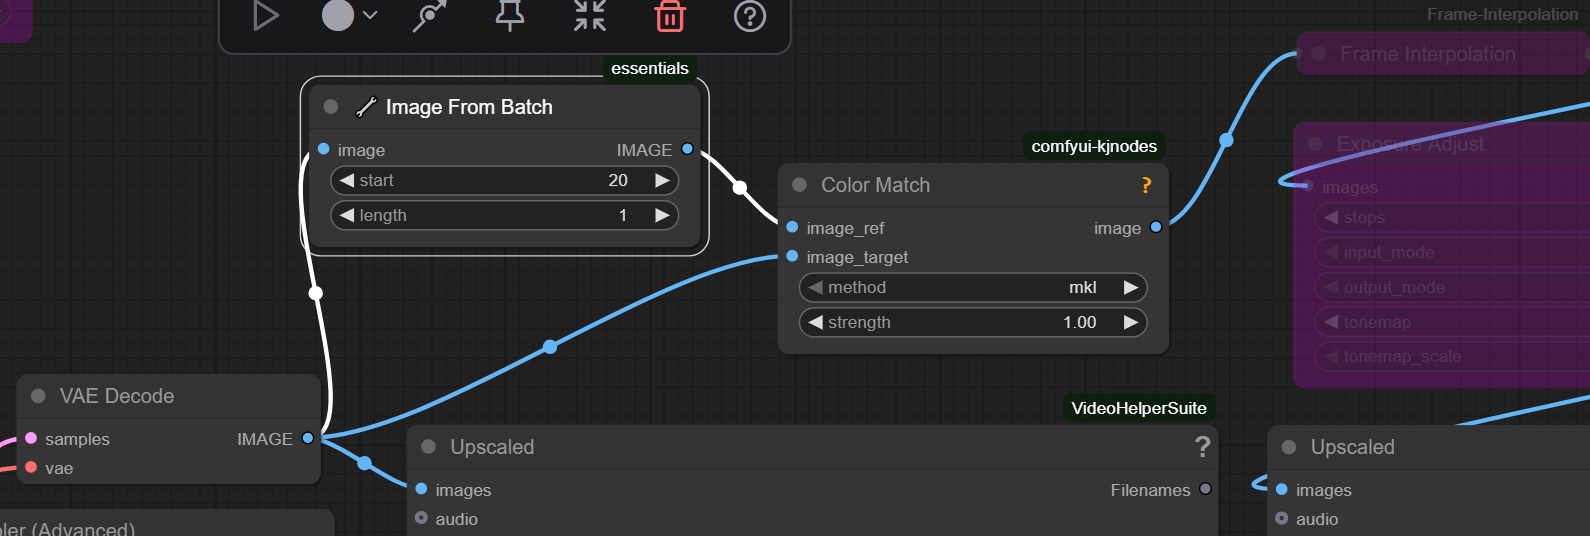Click the IMAGE output socket on VAE Decode
The width and height of the screenshot is (1590, 536).
point(308,438)
